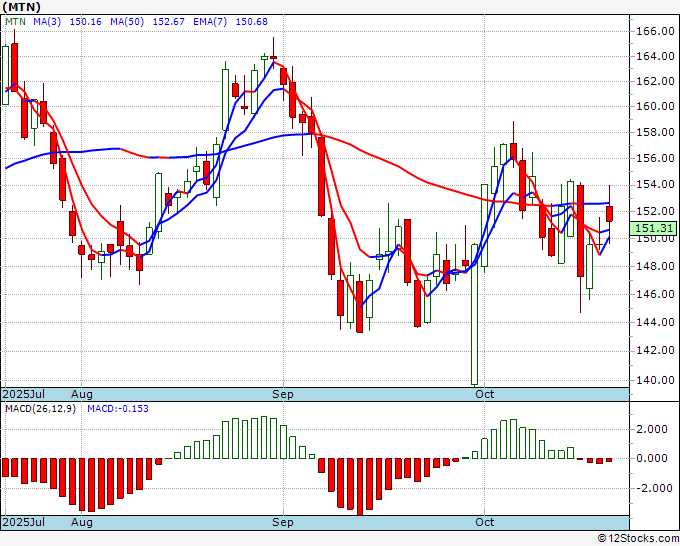
Task: Click the Aug label on MACD axis
Action: point(82,522)
